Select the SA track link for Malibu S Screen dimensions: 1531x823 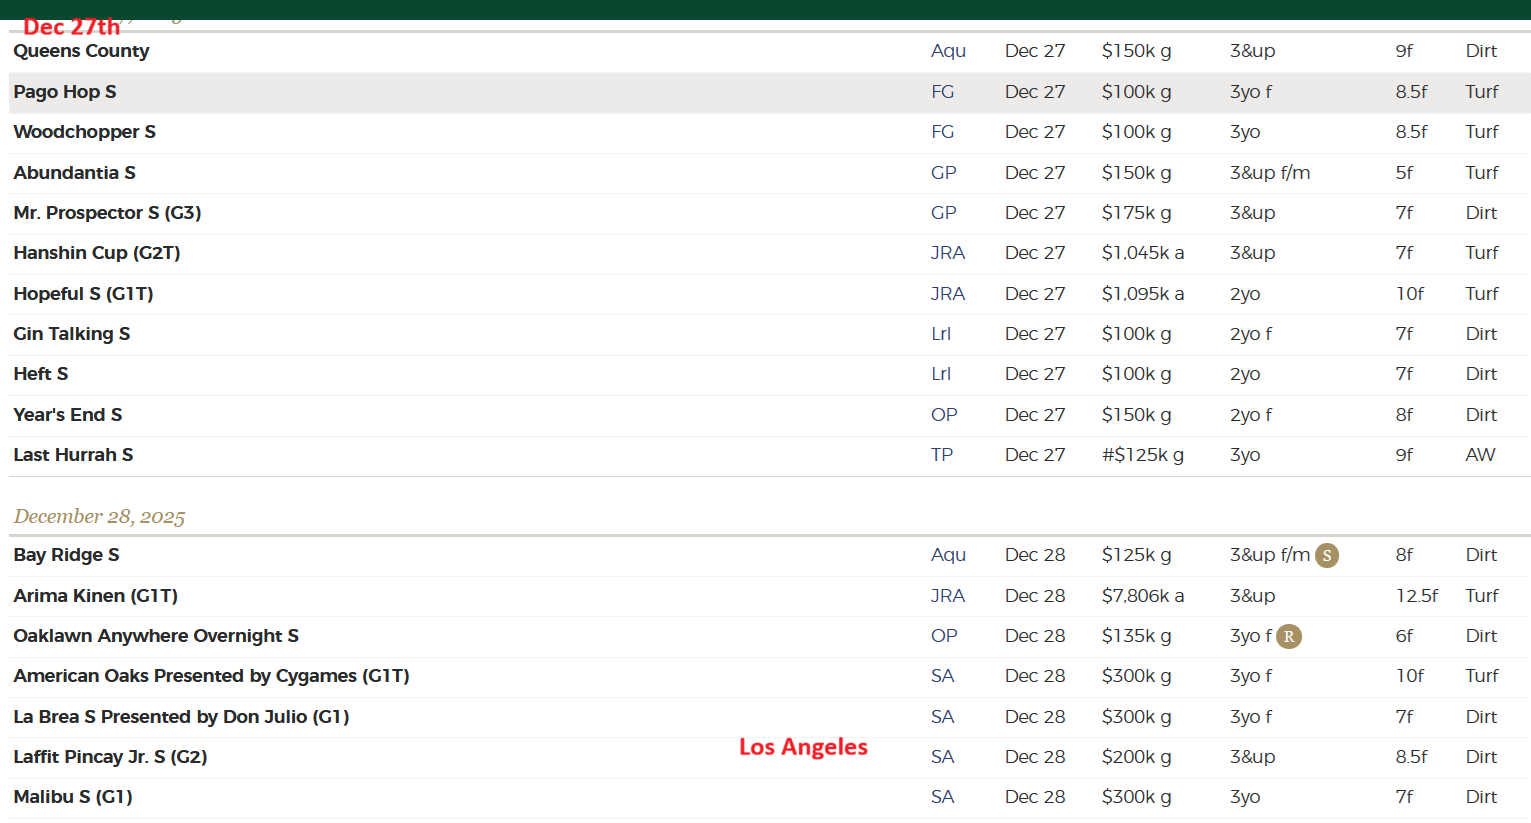coord(942,797)
